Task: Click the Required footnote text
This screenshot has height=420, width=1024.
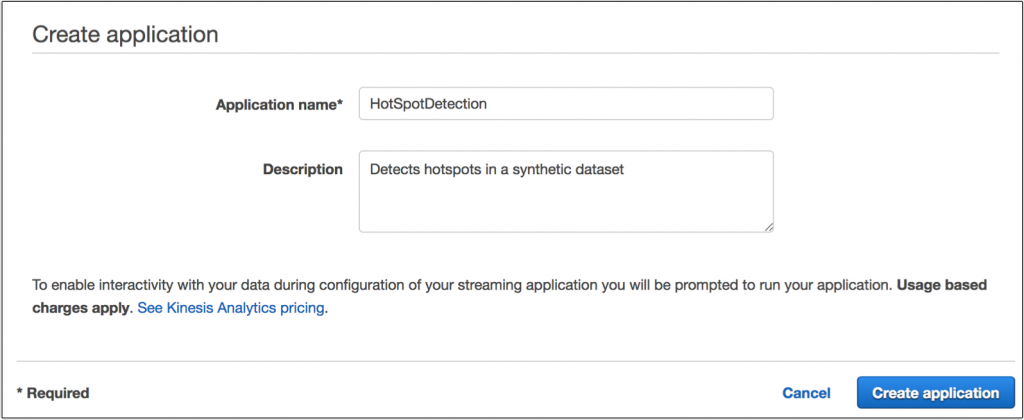Action: coord(53,393)
